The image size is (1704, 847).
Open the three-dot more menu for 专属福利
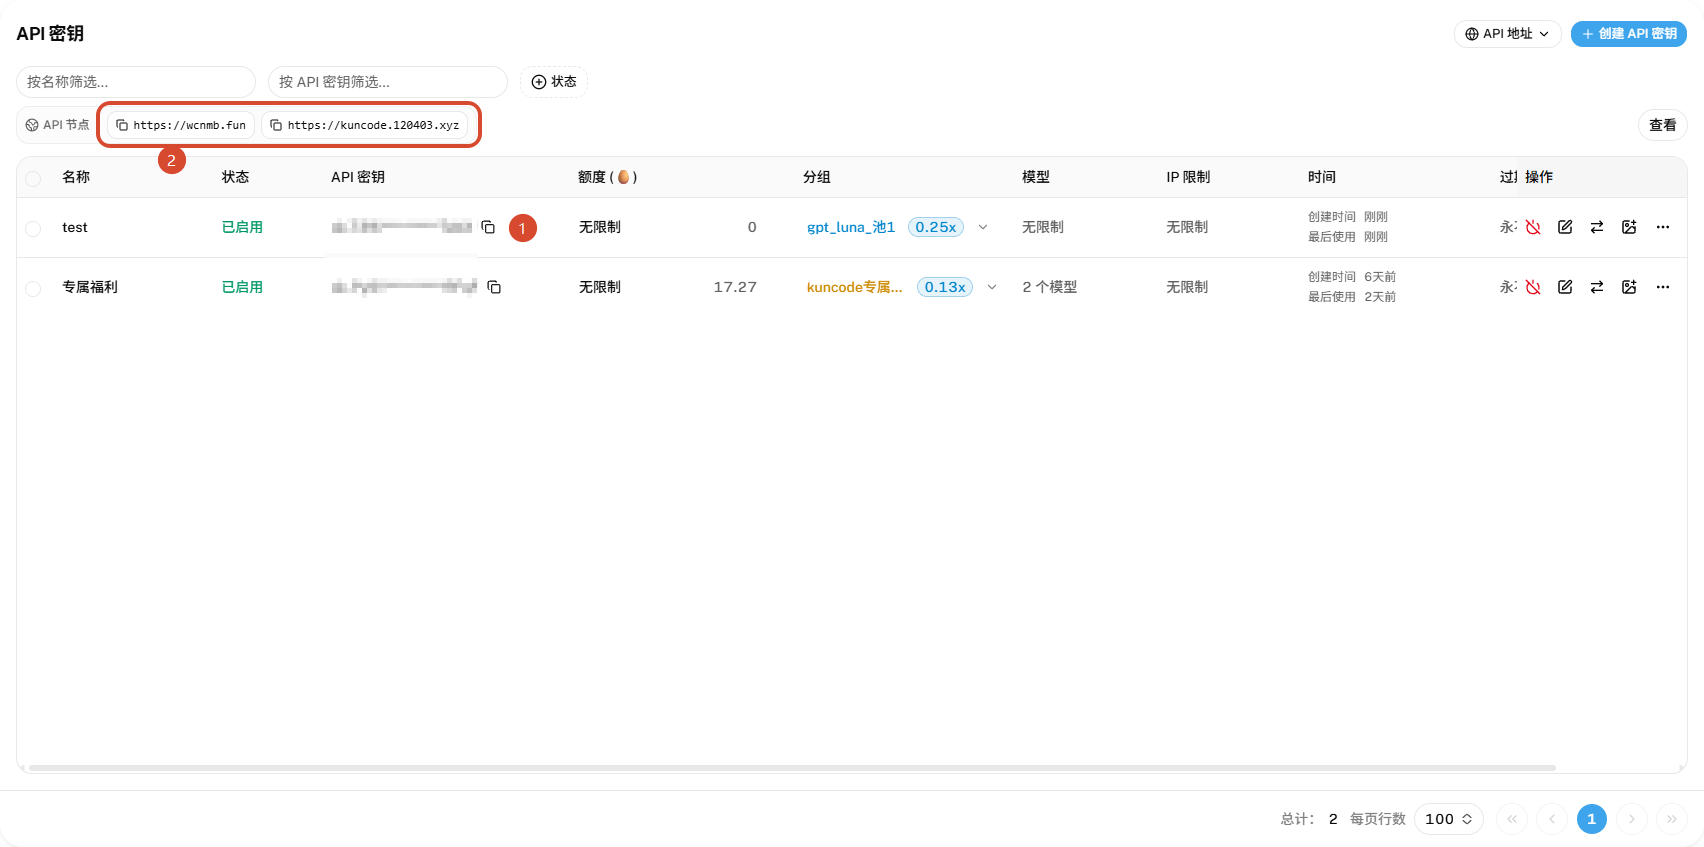coord(1663,287)
